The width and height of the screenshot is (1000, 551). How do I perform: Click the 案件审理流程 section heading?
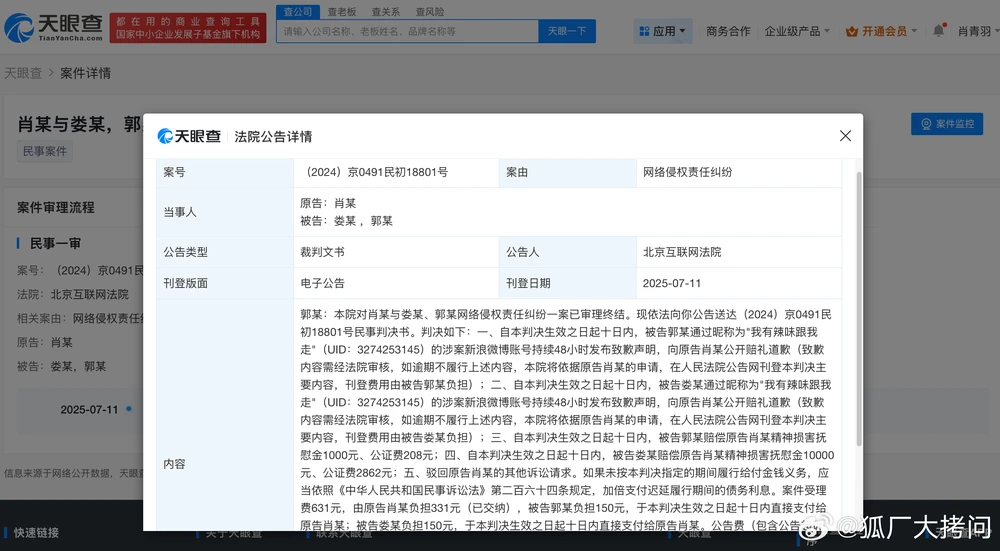point(55,207)
